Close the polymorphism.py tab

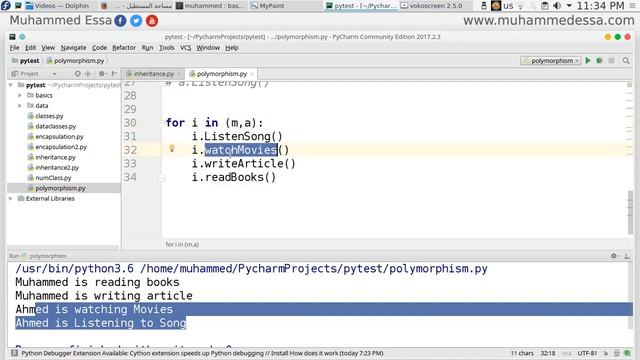click(252, 74)
